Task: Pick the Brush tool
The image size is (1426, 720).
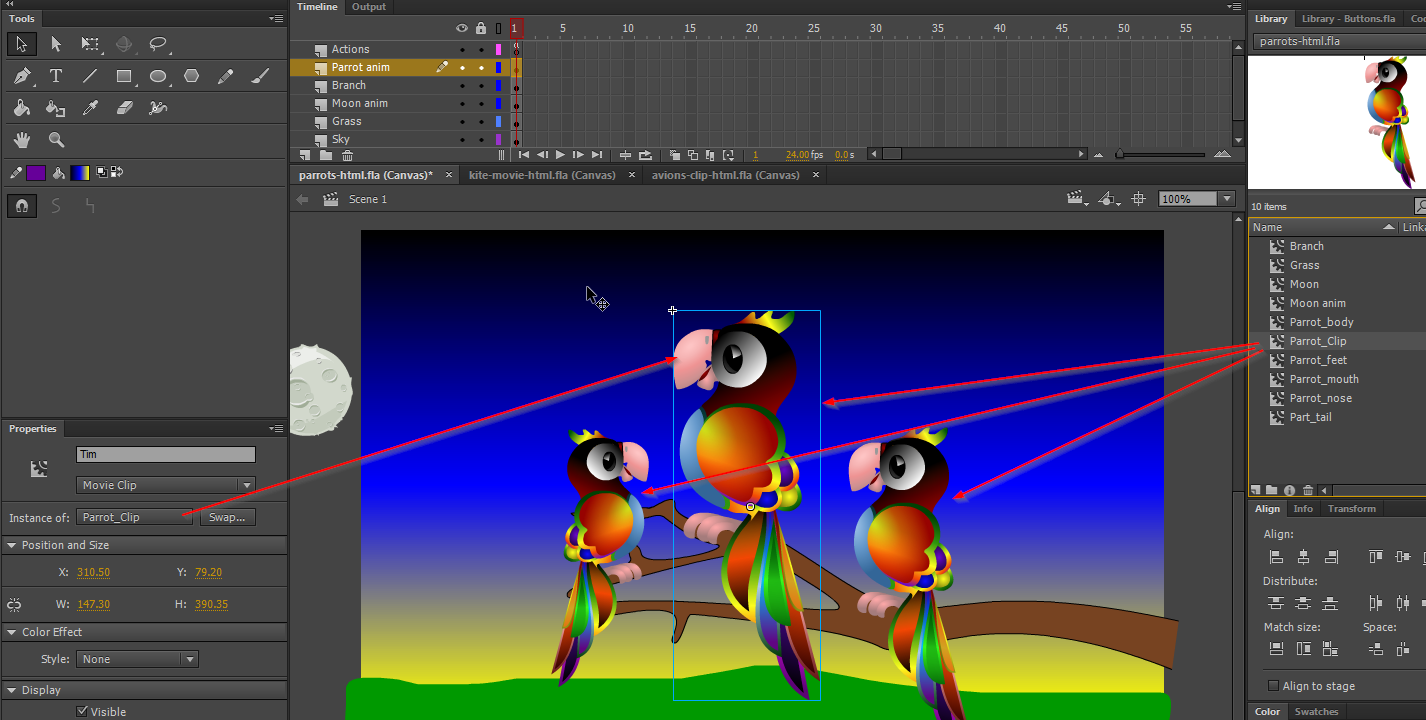Action: pyautogui.click(x=260, y=76)
